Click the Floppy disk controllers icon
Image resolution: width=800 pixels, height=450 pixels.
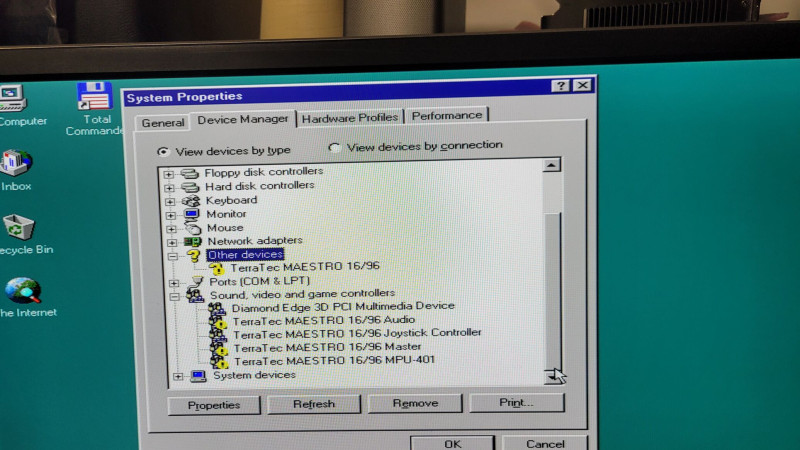(189, 174)
